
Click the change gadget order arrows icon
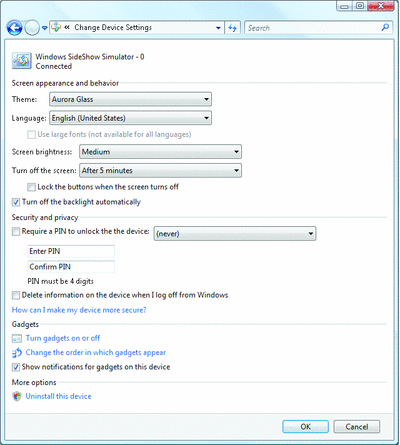pyautogui.click(x=17, y=353)
